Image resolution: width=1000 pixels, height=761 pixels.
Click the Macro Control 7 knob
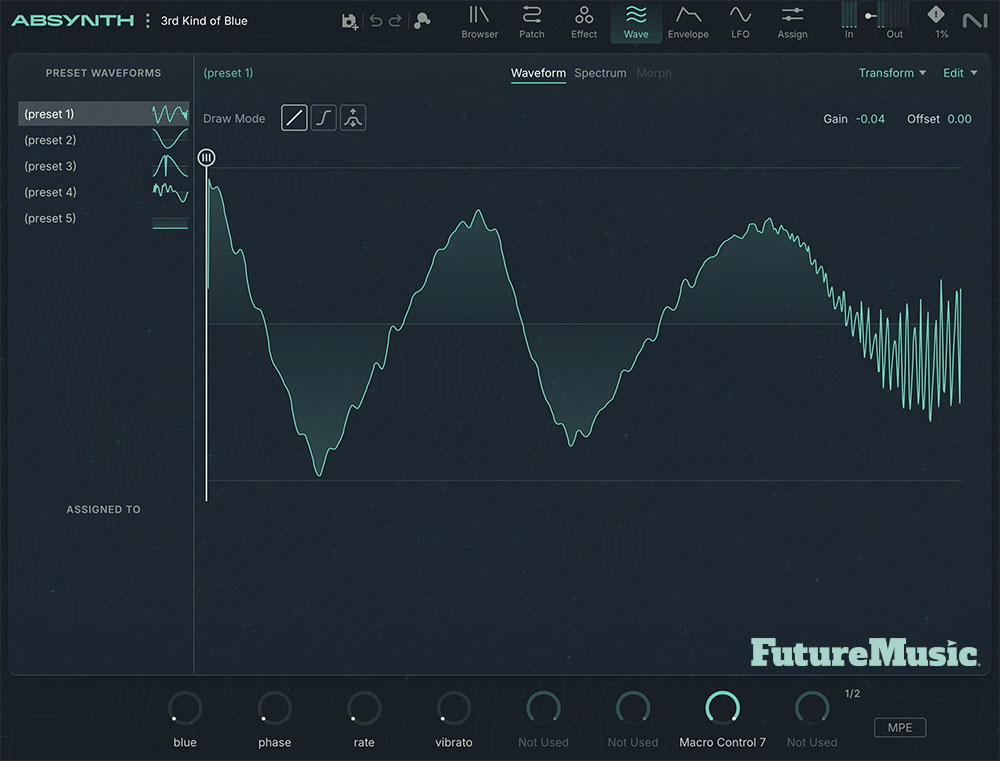click(723, 708)
